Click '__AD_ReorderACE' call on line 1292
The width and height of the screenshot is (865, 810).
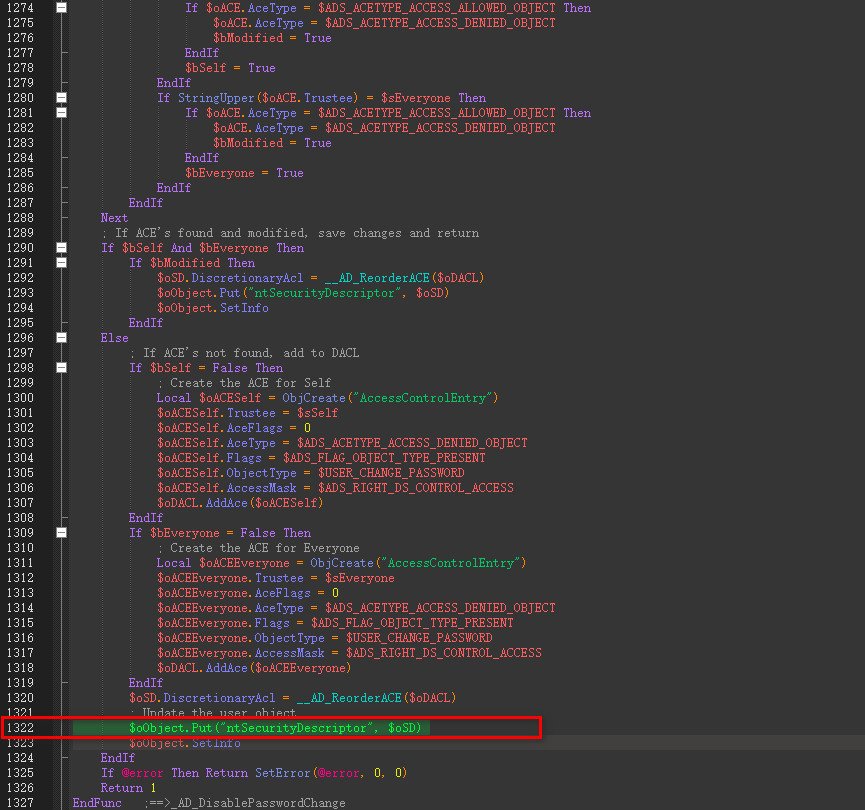(377, 278)
